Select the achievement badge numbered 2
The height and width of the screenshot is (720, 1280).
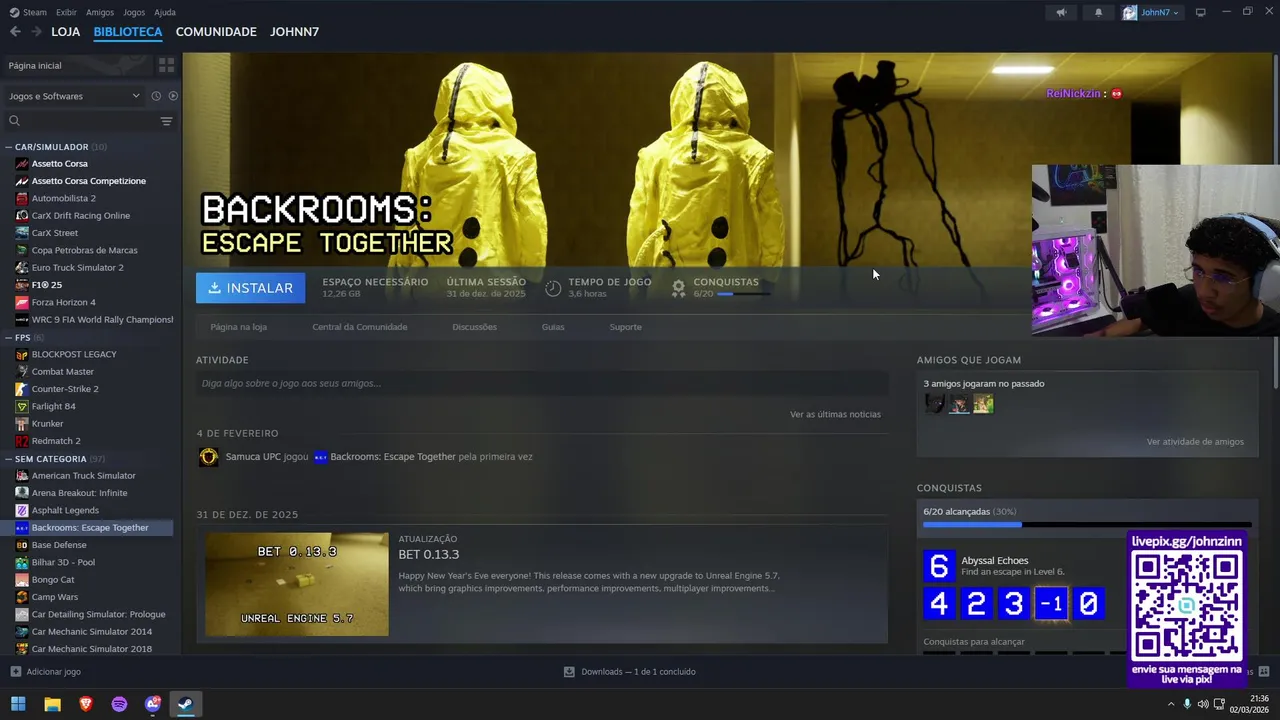976,603
